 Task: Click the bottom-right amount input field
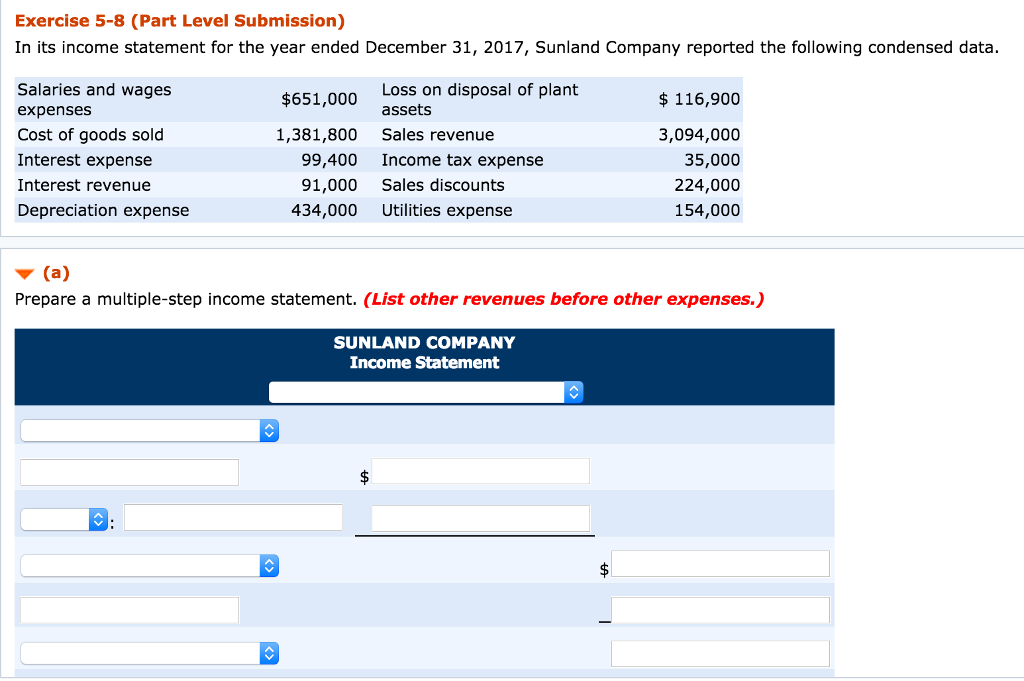720,653
